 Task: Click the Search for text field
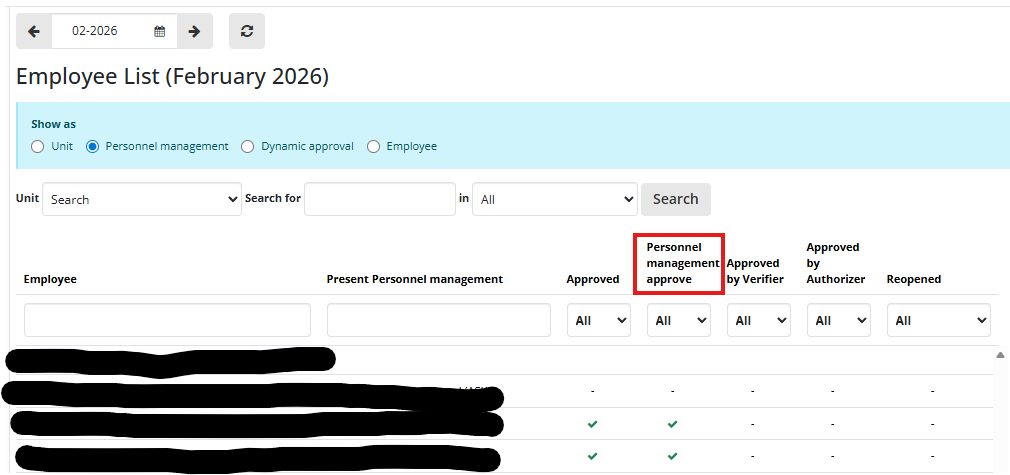tap(379, 199)
